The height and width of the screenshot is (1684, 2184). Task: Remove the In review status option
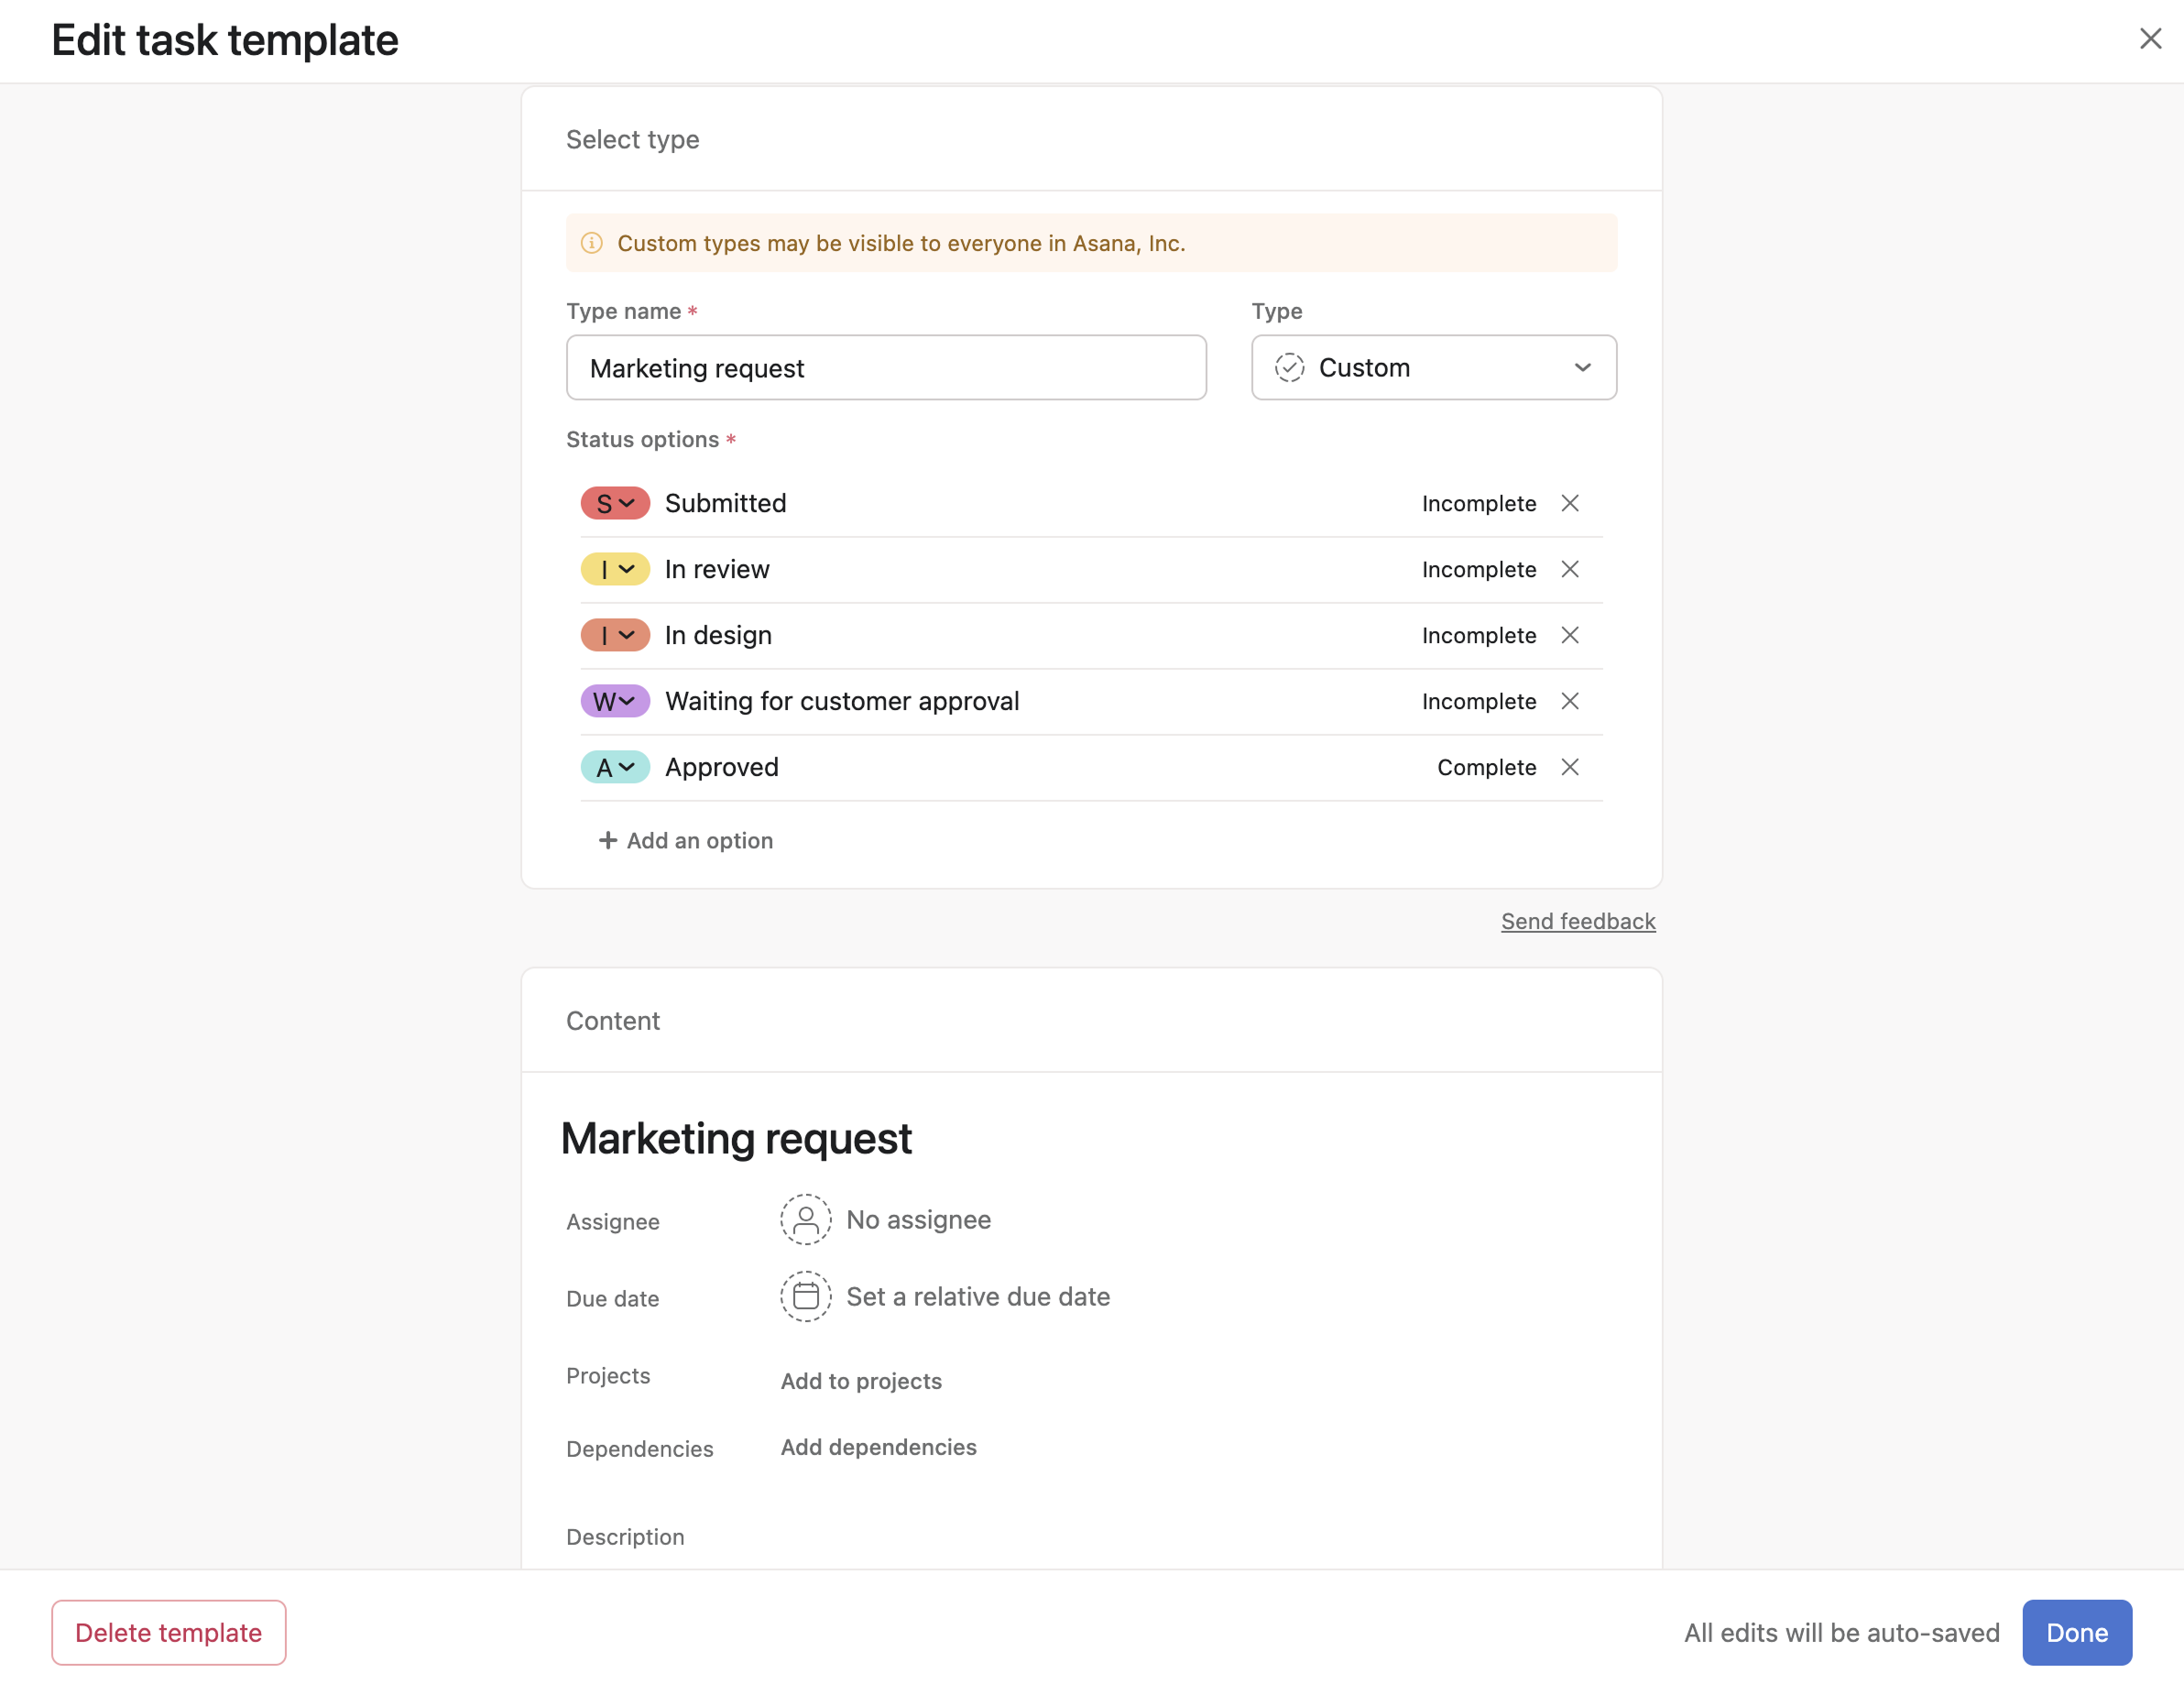pos(1570,569)
